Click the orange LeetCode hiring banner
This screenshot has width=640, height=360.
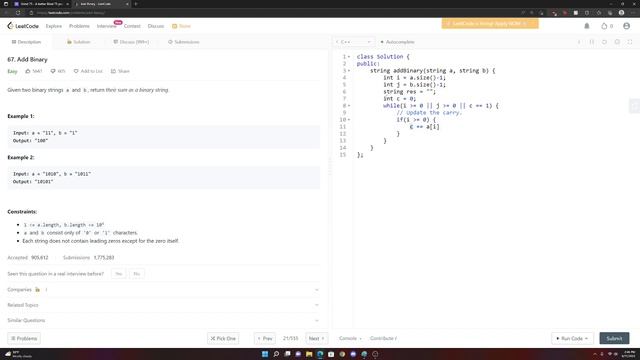[x=490, y=24]
